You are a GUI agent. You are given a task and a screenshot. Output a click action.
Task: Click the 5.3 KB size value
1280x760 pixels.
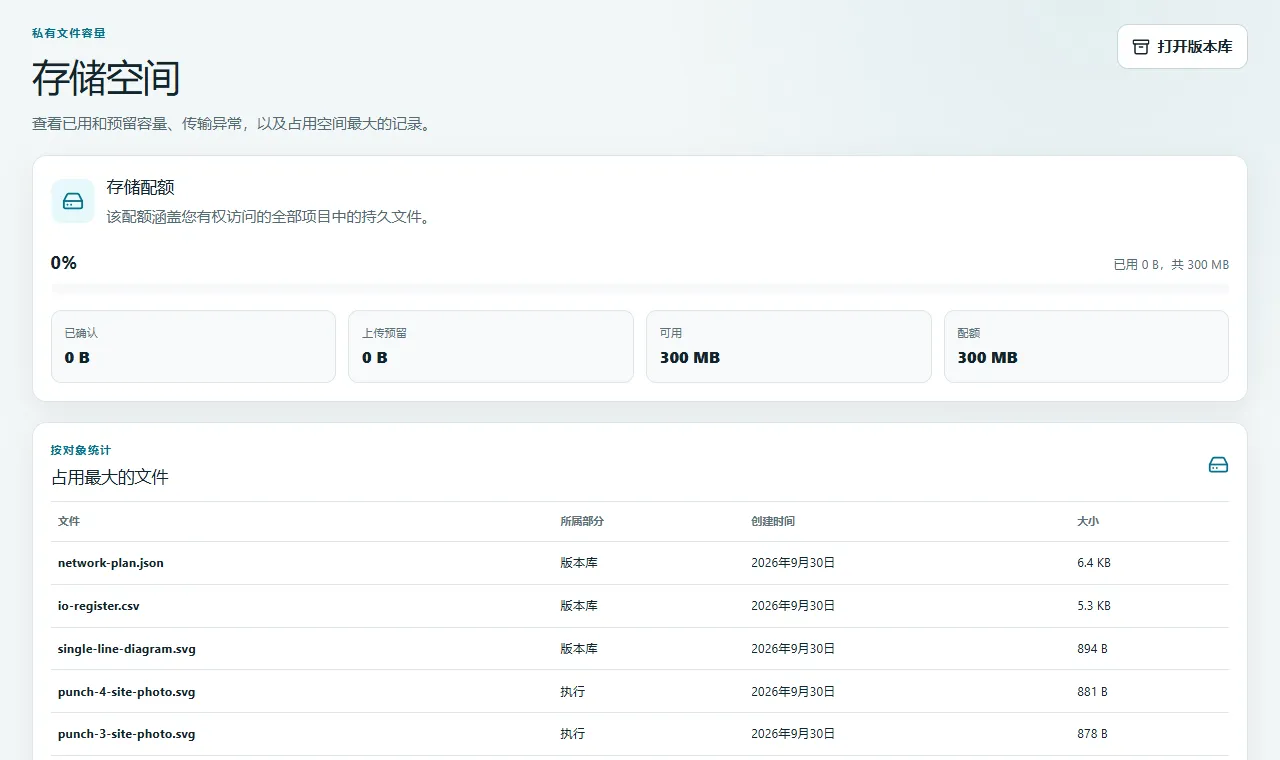(1094, 606)
